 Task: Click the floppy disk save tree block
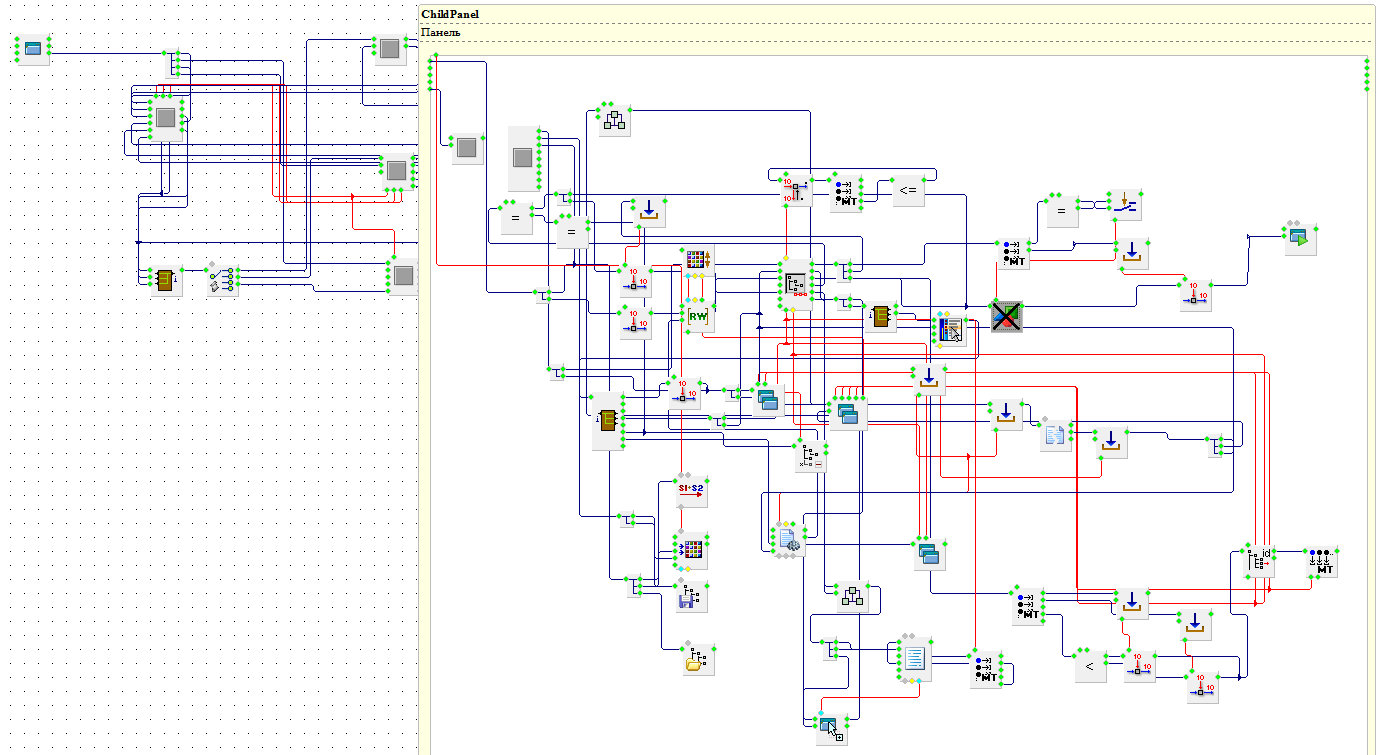(x=691, y=597)
